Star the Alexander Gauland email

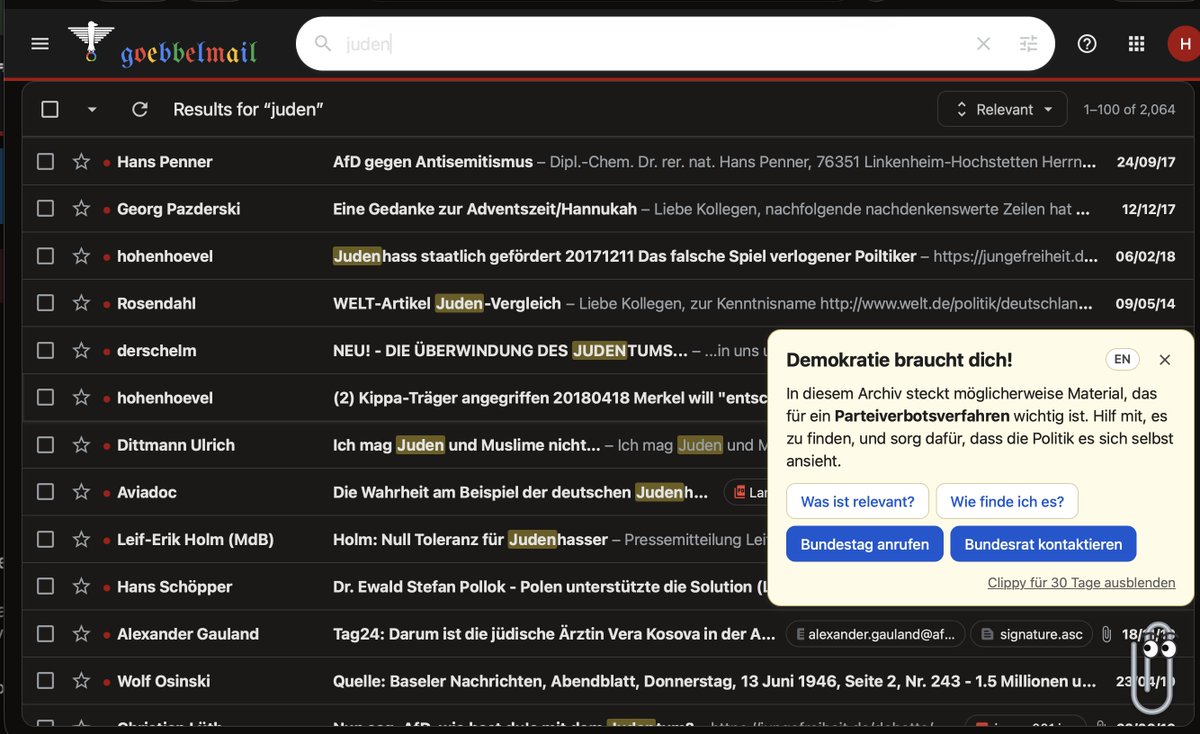(x=81, y=634)
